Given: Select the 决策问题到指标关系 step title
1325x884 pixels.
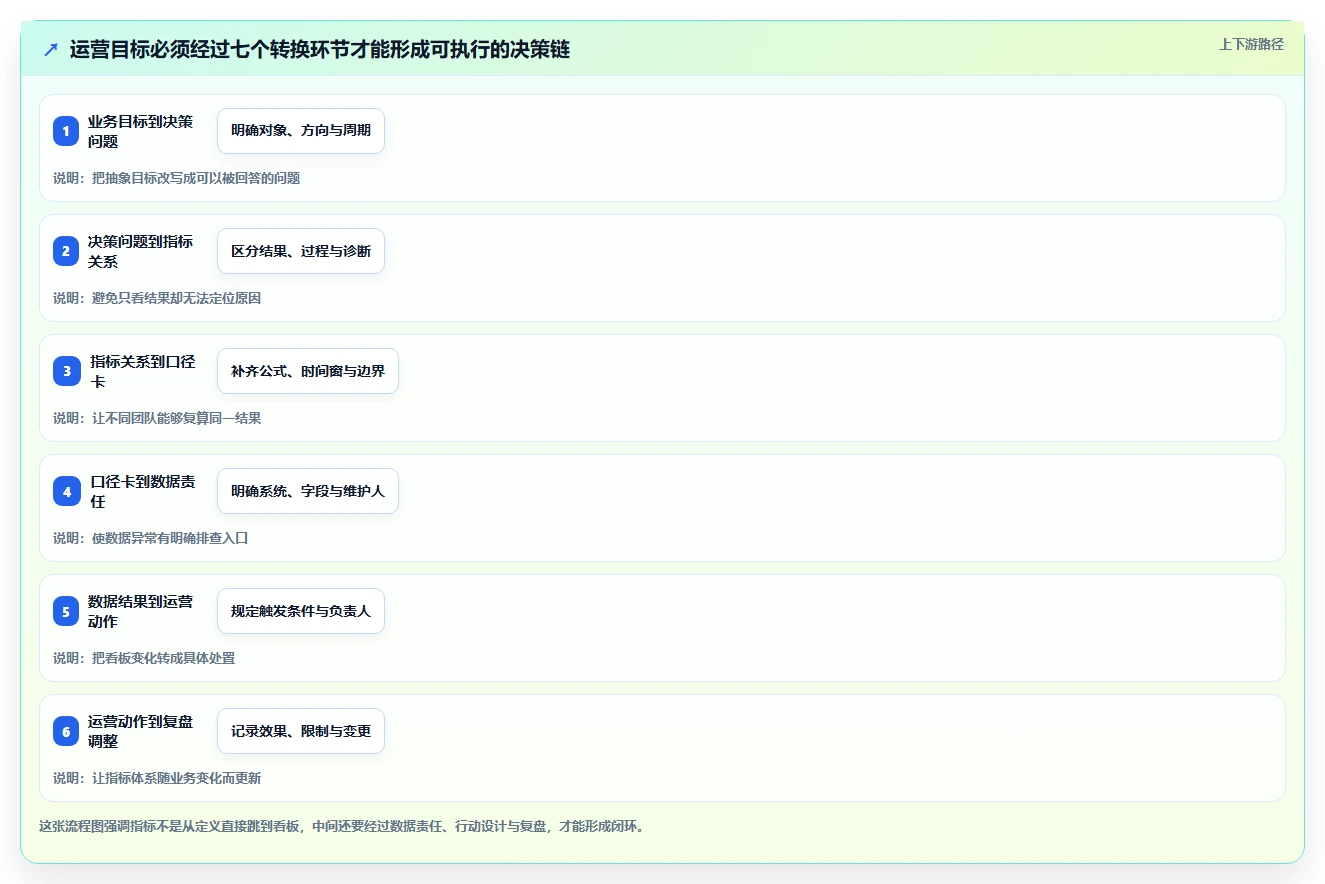Looking at the screenshot, I should coord(141,251).
